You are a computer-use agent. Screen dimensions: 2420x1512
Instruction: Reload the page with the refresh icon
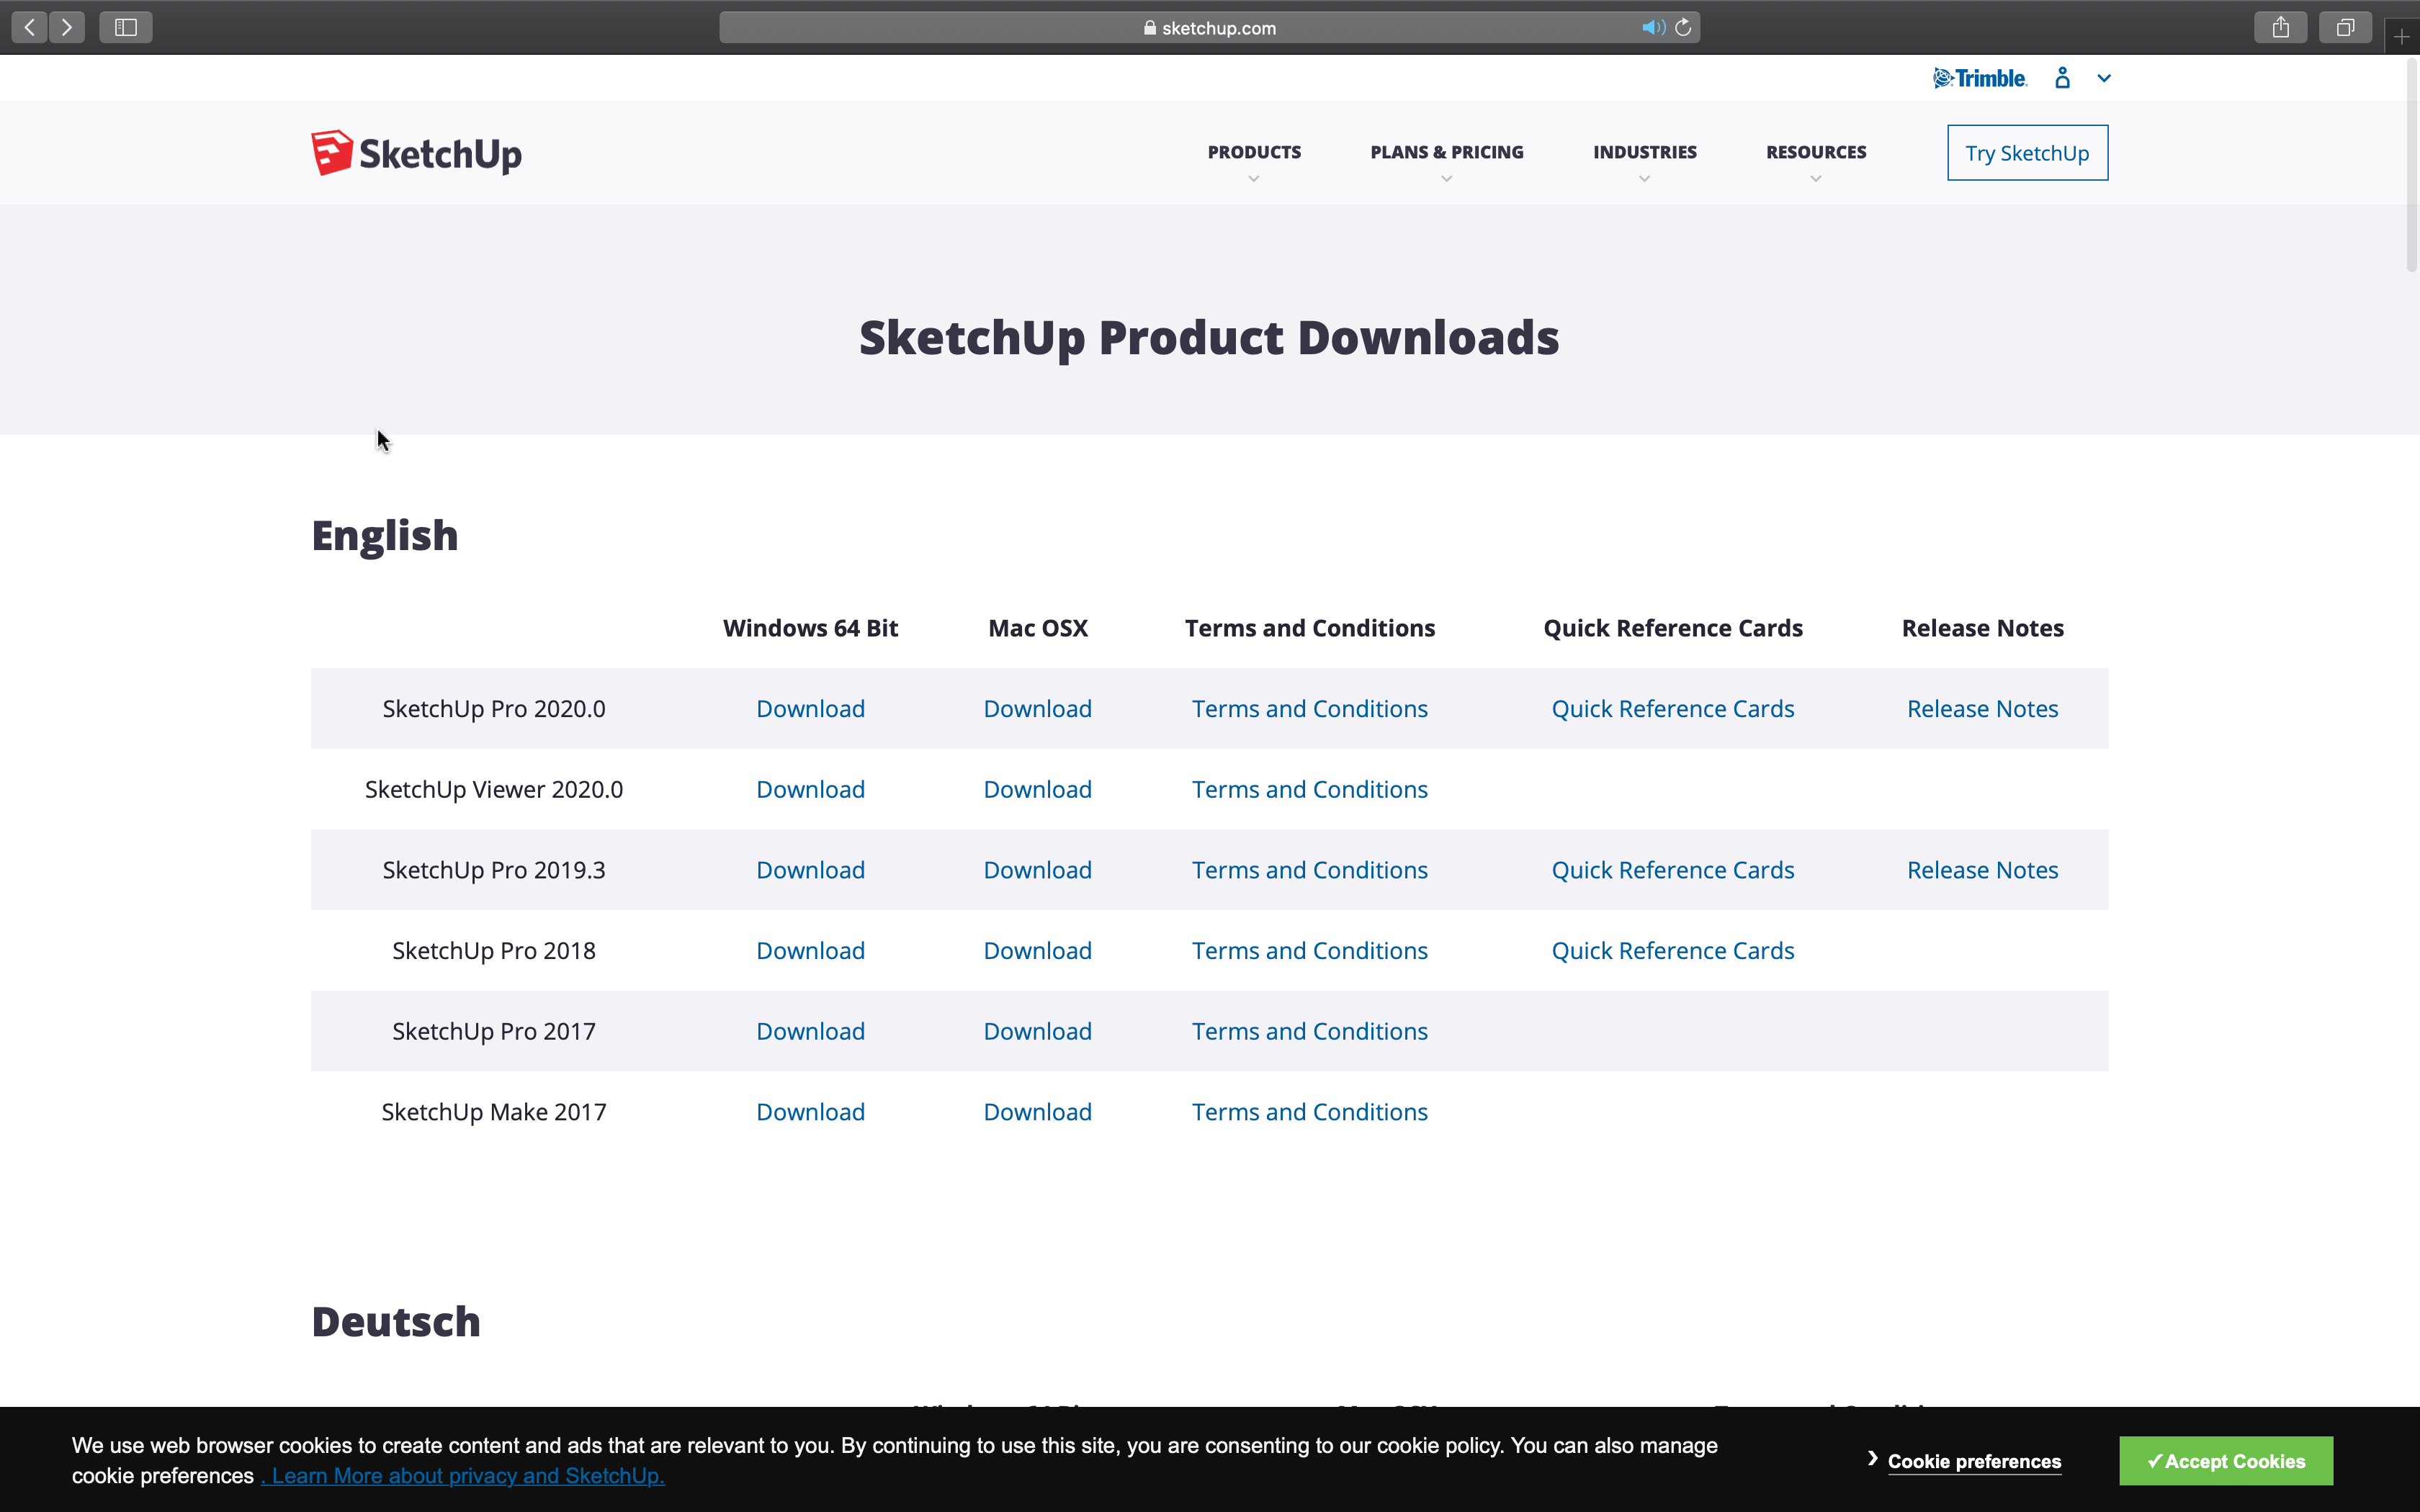(x=1684, y=28)
